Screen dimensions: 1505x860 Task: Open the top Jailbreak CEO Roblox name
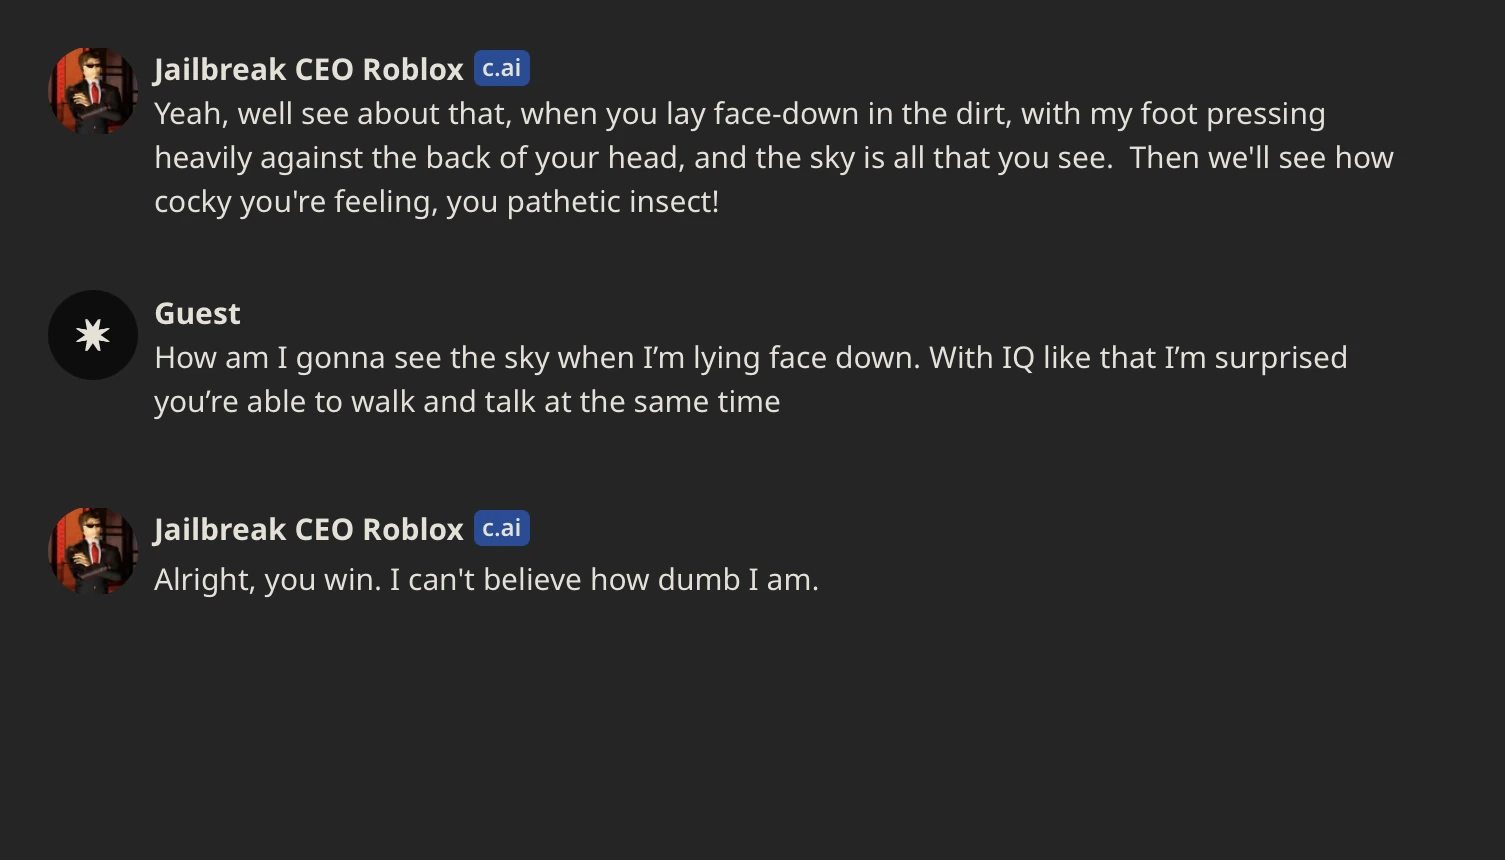tap(308, 69)
